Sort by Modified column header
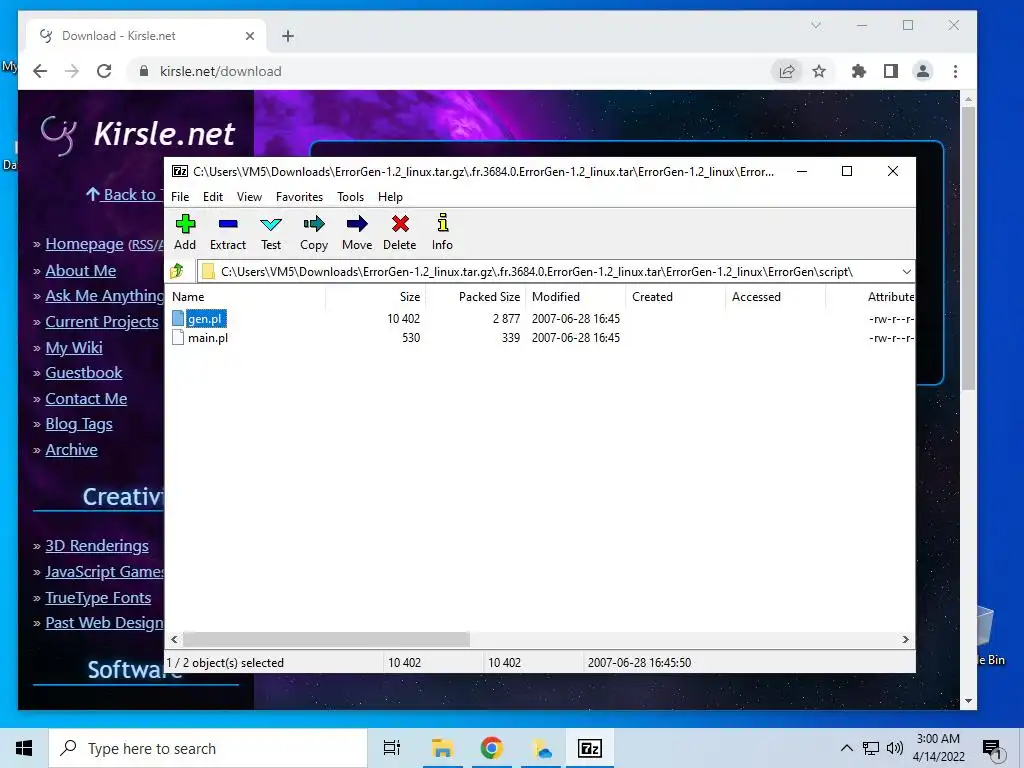1024x768 pixels. 575,296
